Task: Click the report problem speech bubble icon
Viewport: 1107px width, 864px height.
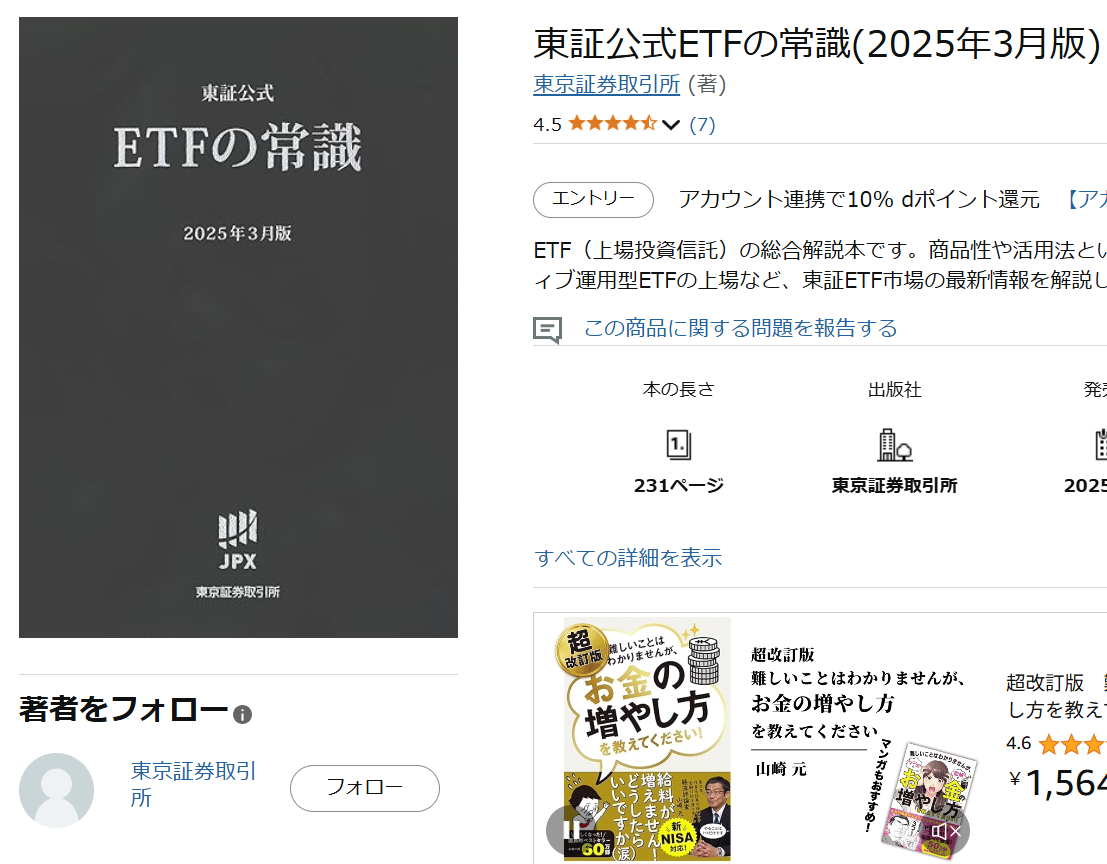Action: click(x=547, y=329)
